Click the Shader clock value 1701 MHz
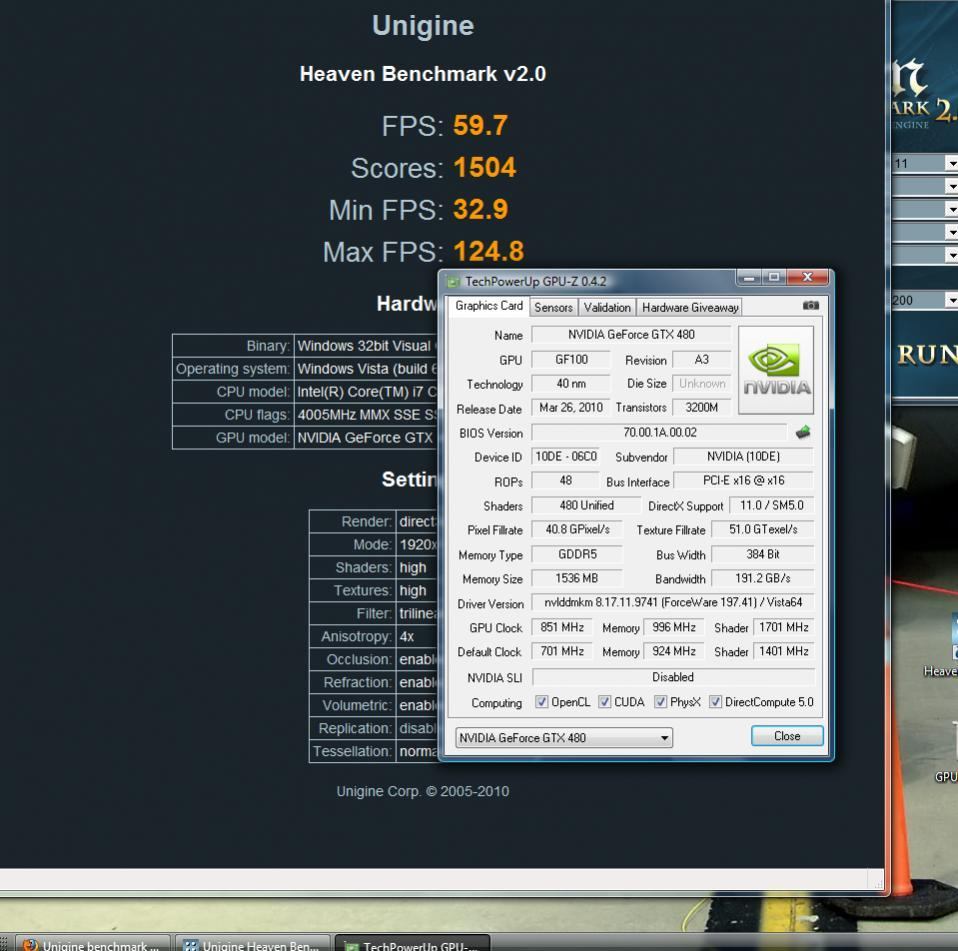 pos(783,627)
